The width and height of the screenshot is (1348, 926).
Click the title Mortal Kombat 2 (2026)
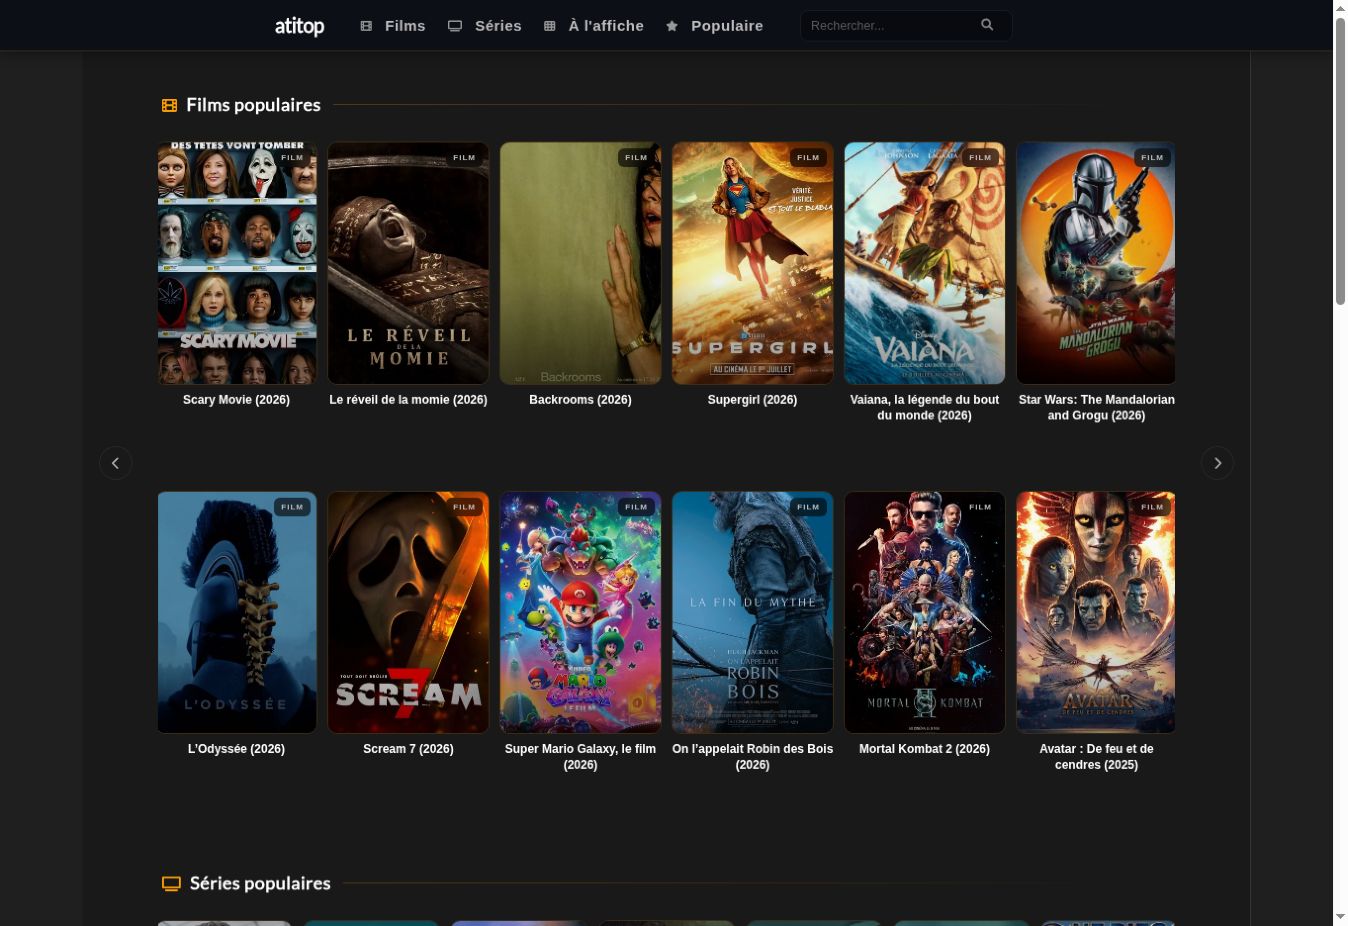924,749
